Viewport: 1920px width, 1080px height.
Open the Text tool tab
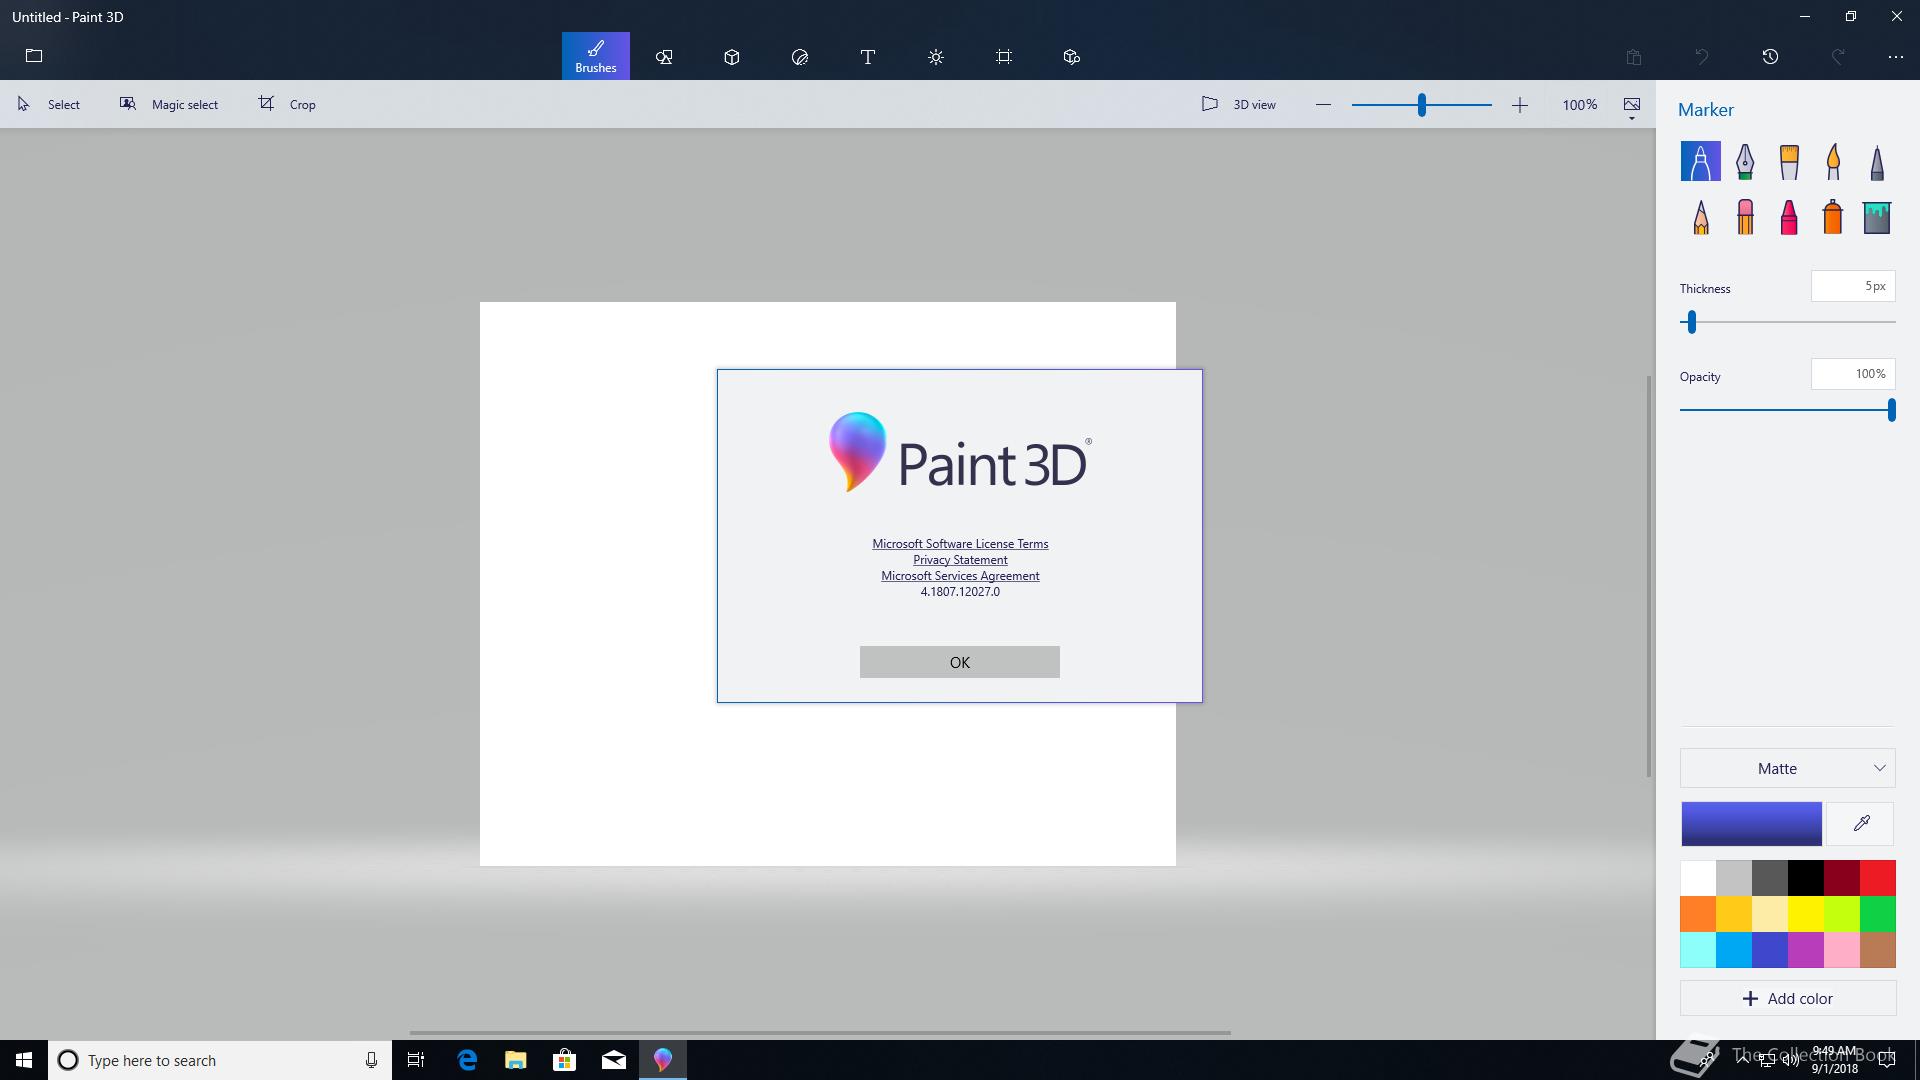click(x=868, y=57)
